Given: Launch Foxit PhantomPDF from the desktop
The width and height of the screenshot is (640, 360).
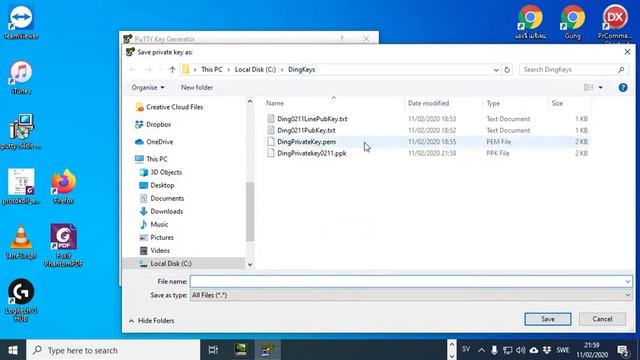Looking at the screenshot, I should [x=63, y=245].
